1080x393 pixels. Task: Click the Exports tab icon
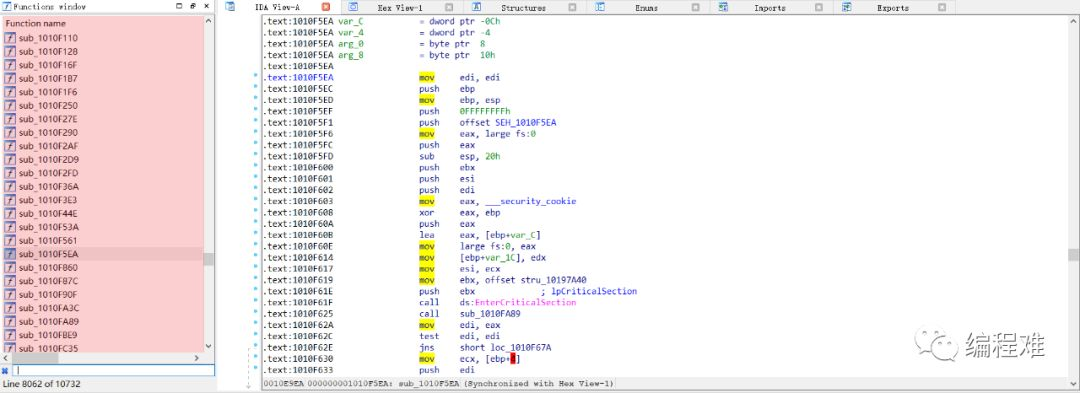point(847,7)
